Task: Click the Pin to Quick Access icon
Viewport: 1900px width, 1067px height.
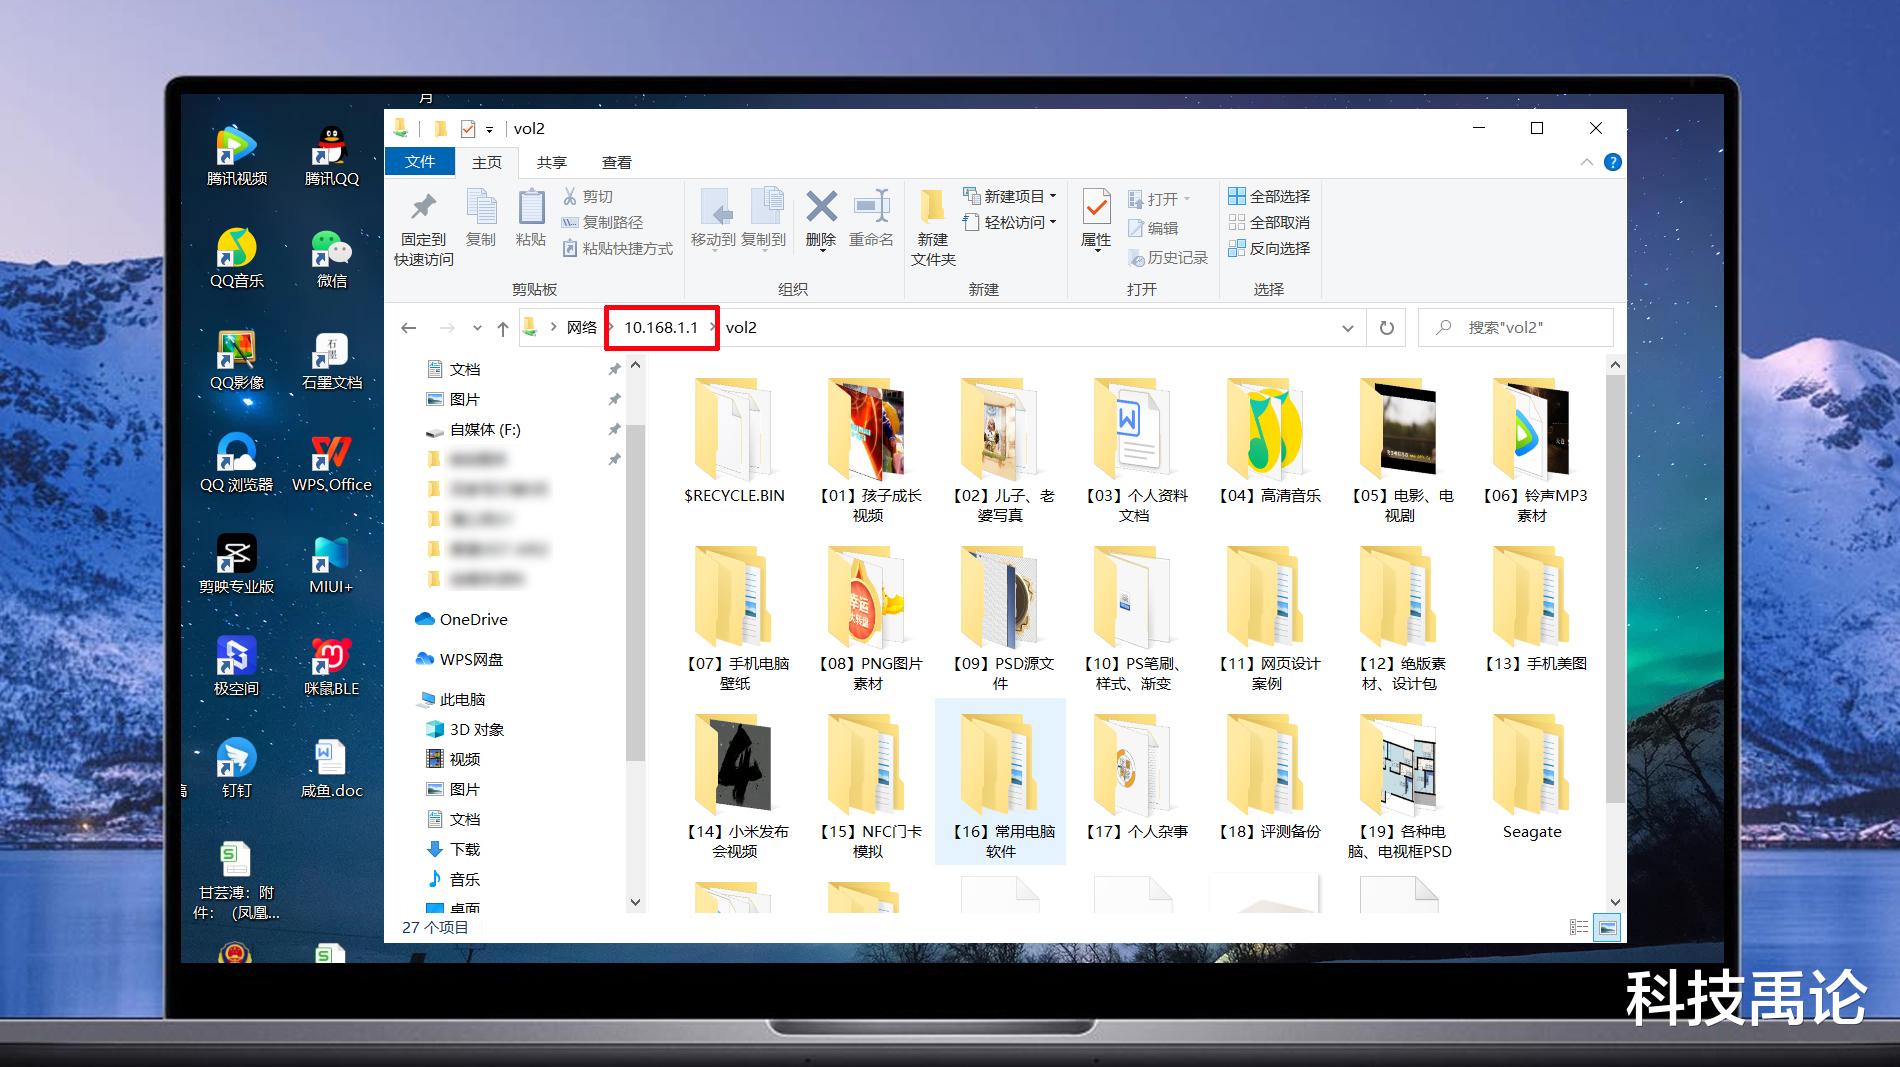Action: click(423, 207)
